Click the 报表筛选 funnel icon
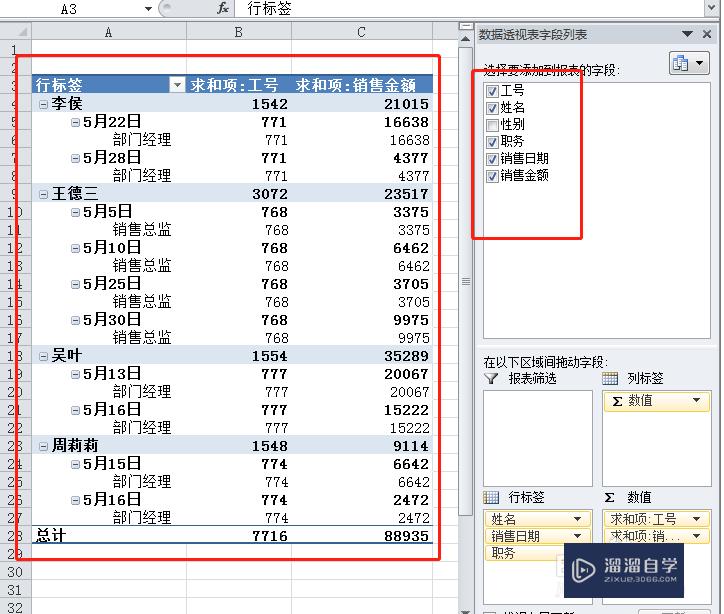Screen dimensions: 724x614 491,379
